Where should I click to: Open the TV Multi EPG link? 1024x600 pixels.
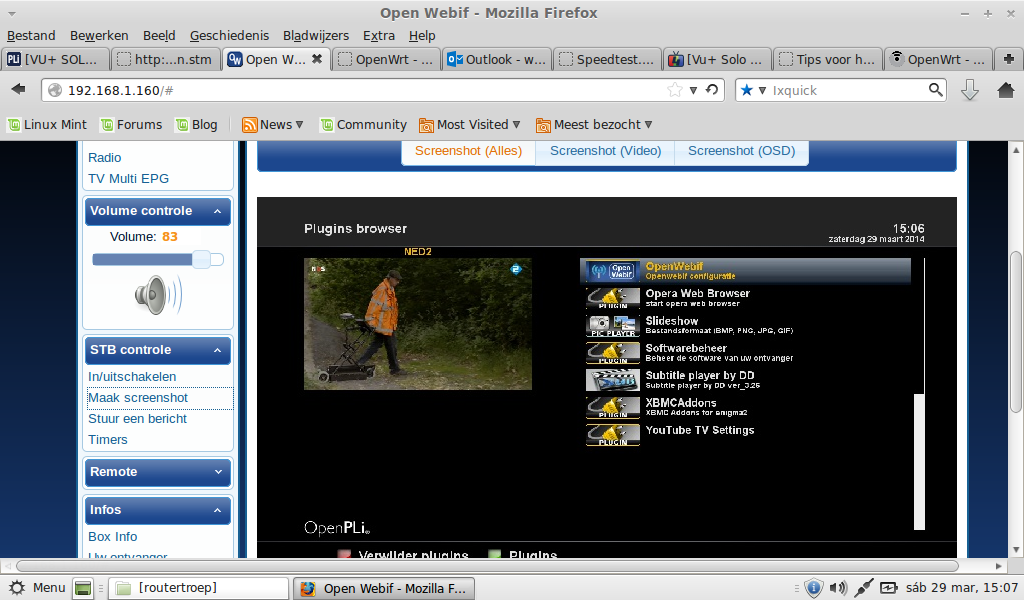coord(128,178)
